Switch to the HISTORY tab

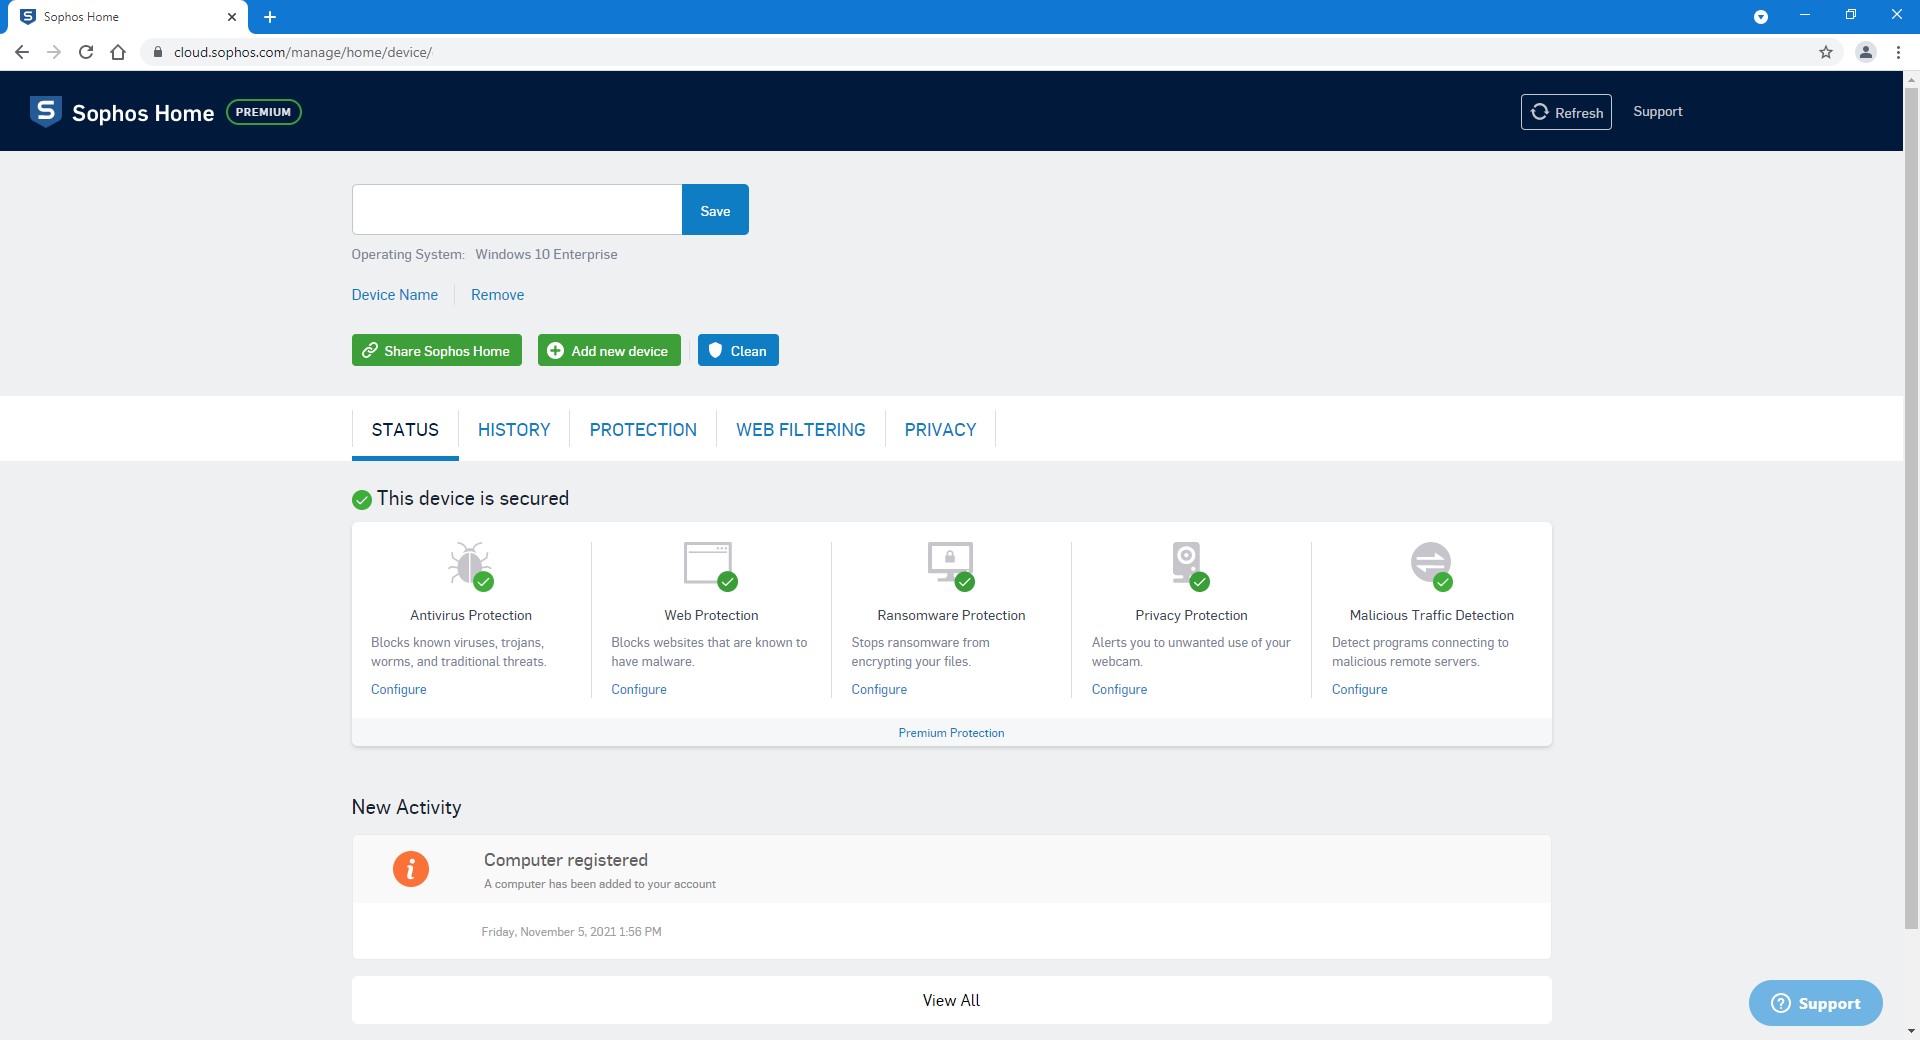[514, 430]
